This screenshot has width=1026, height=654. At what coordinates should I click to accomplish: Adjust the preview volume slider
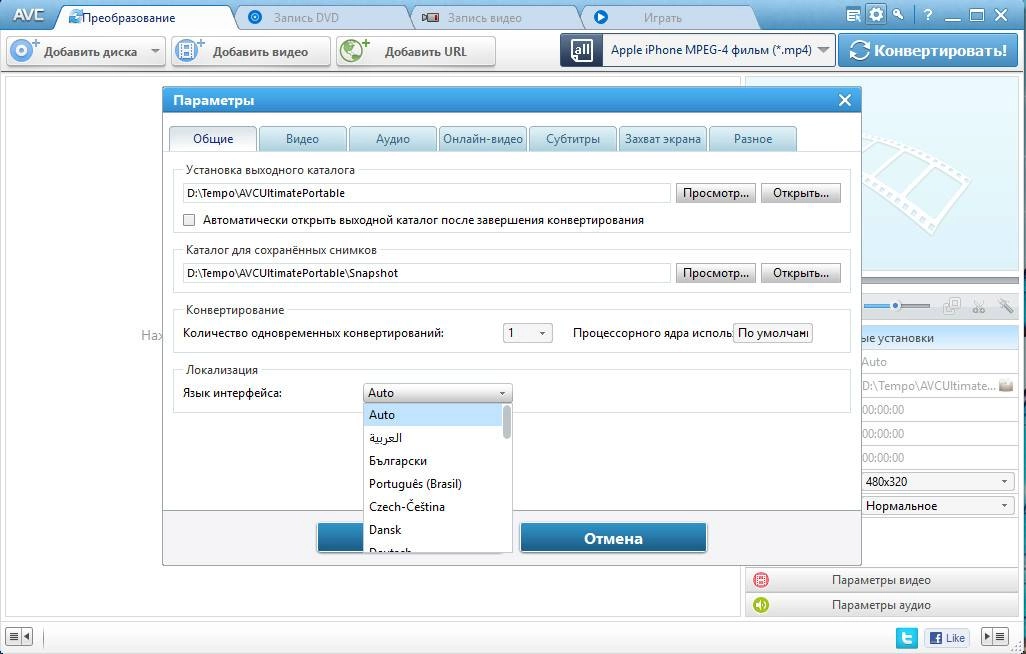(896, 306)
